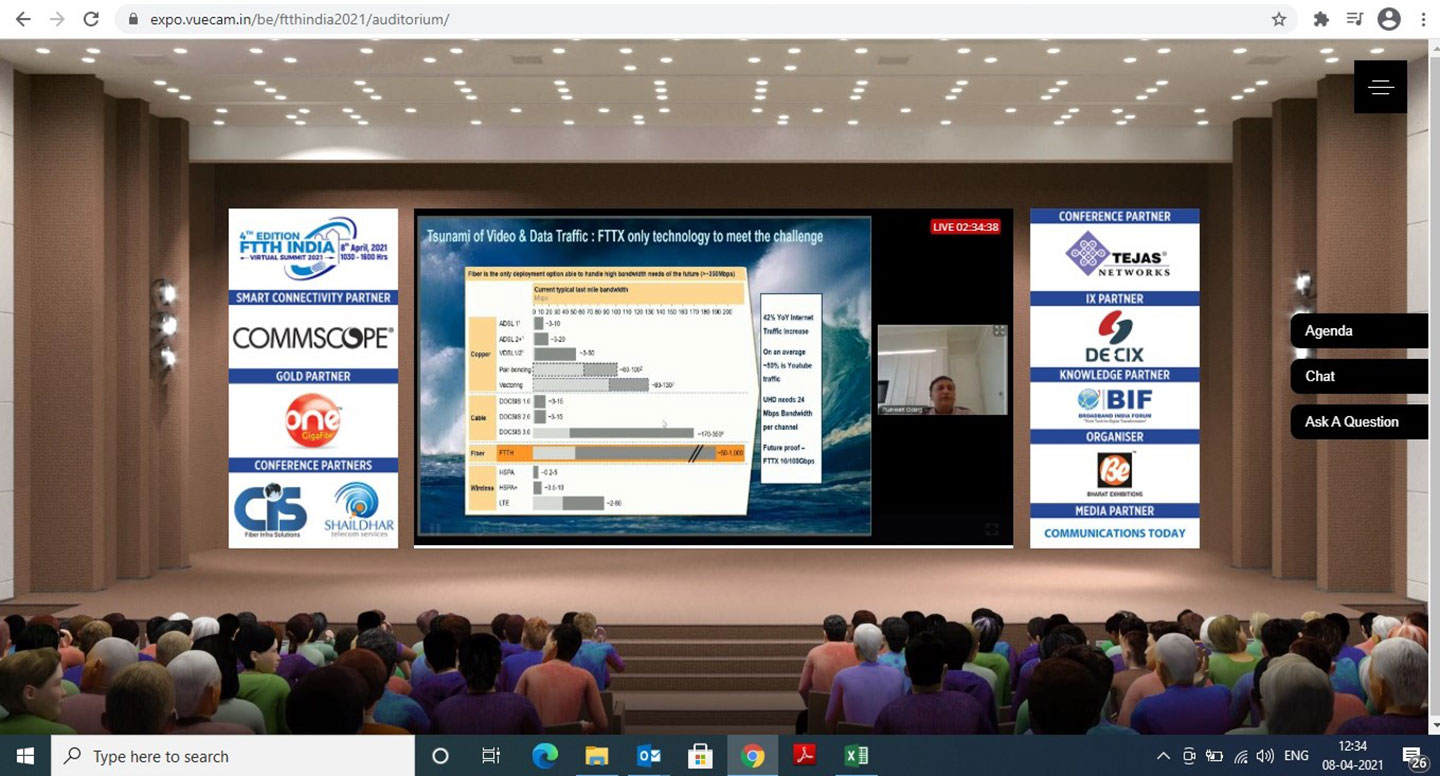Open Outlook from taskbar
Viewport: 1440px width, 776px height.
coord(648,756)
